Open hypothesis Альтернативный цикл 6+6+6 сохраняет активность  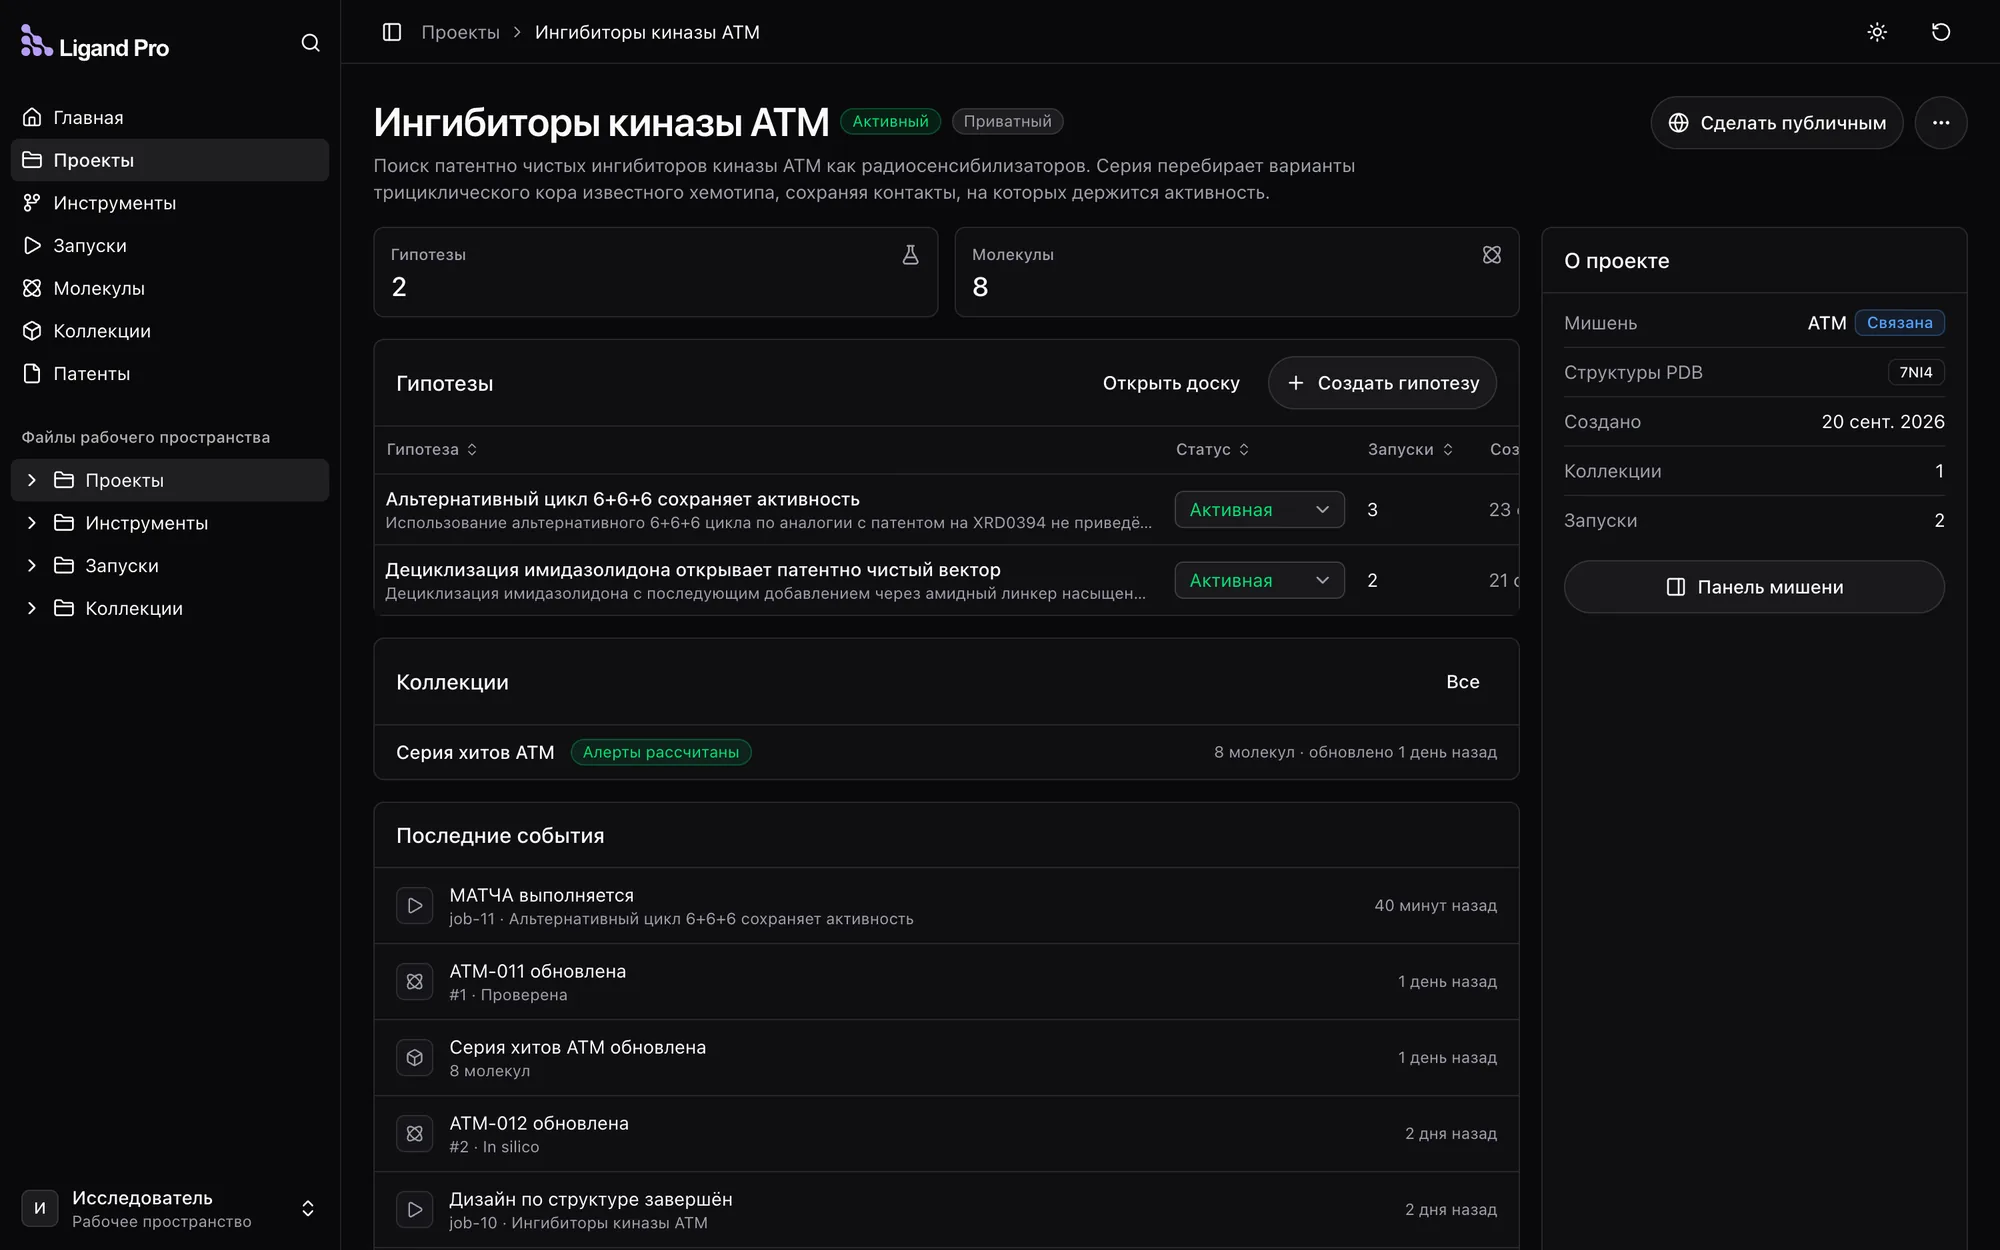(x=622, y=499)
